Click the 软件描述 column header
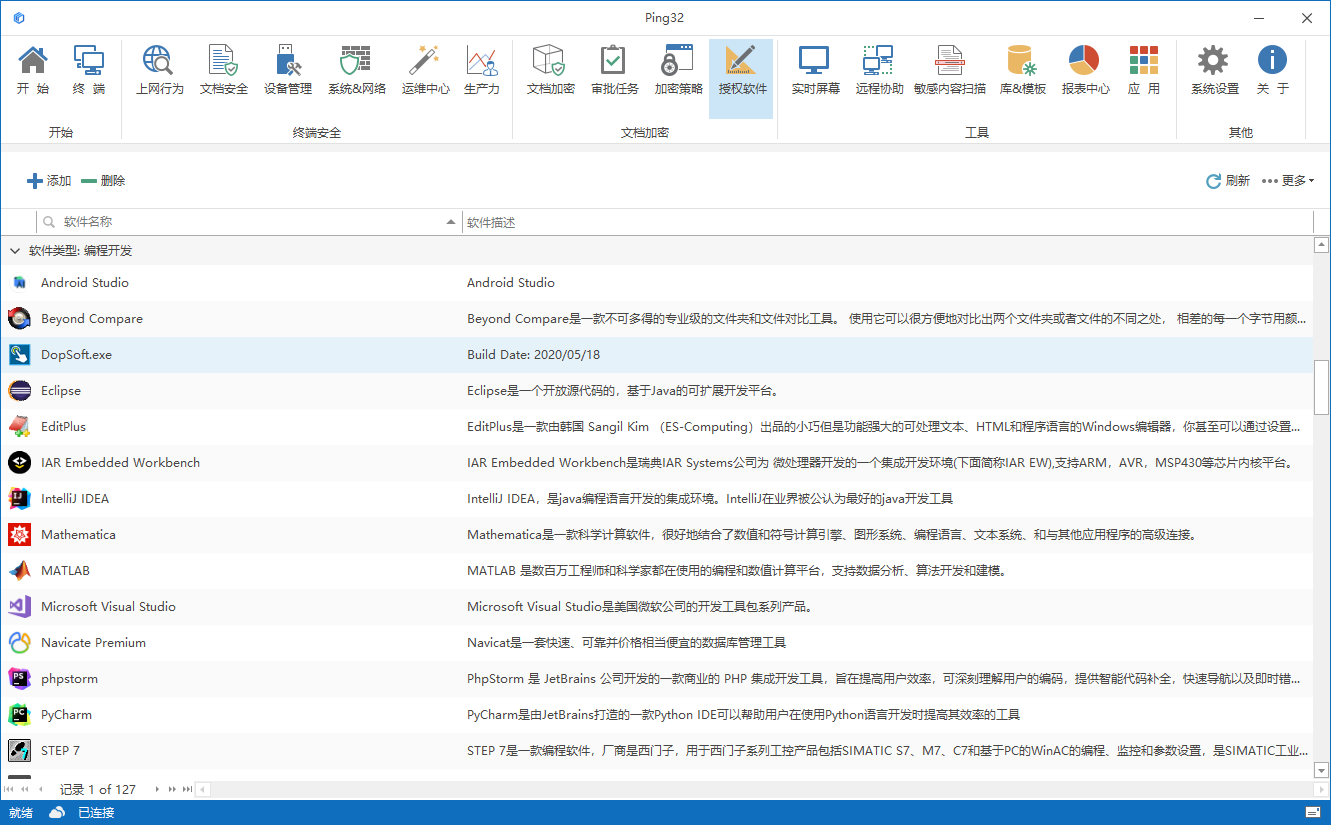 click(887, 222)
